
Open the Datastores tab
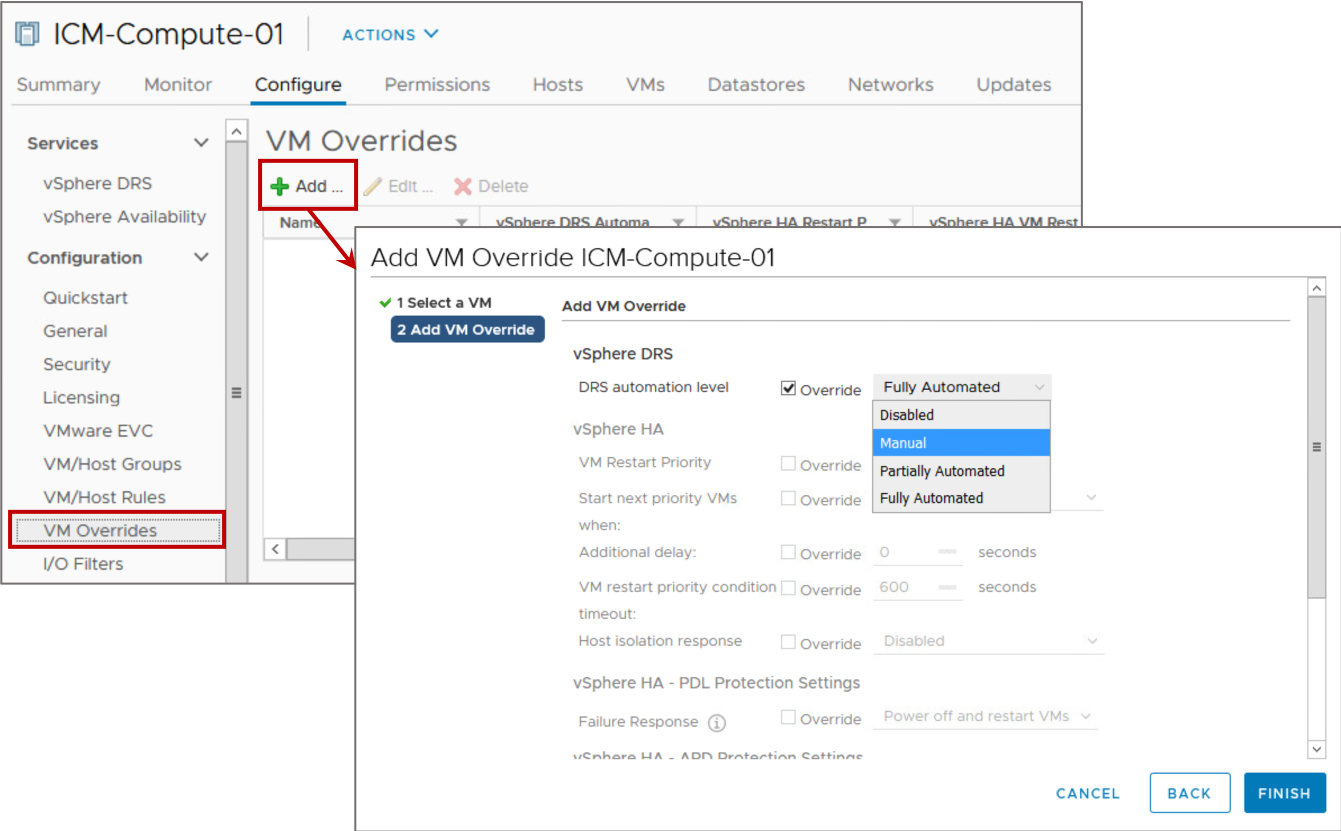pos(756,85)
